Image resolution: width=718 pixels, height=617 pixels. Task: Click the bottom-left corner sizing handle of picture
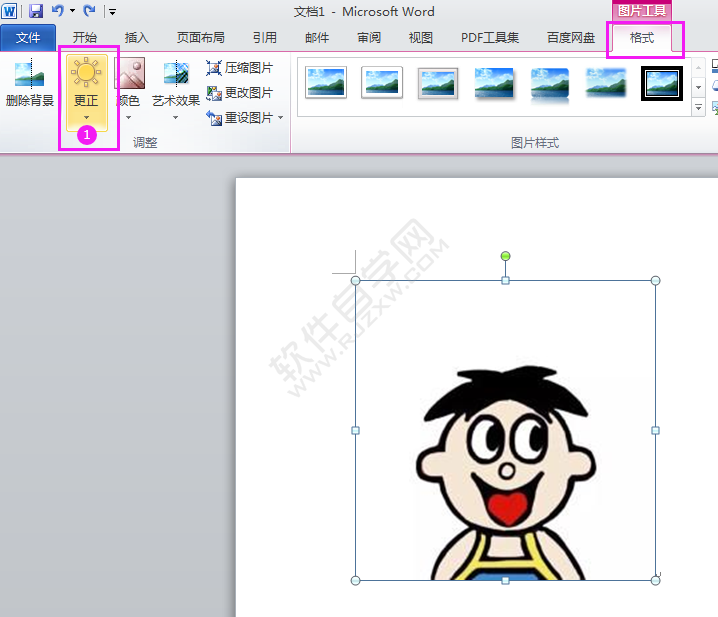tap(355, 580)
